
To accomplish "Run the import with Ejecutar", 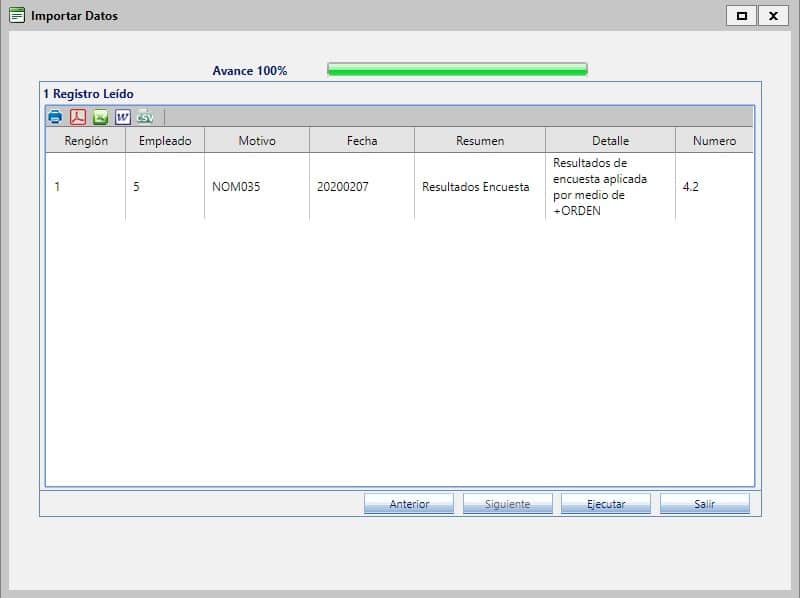I will click(x=606, y=504).
